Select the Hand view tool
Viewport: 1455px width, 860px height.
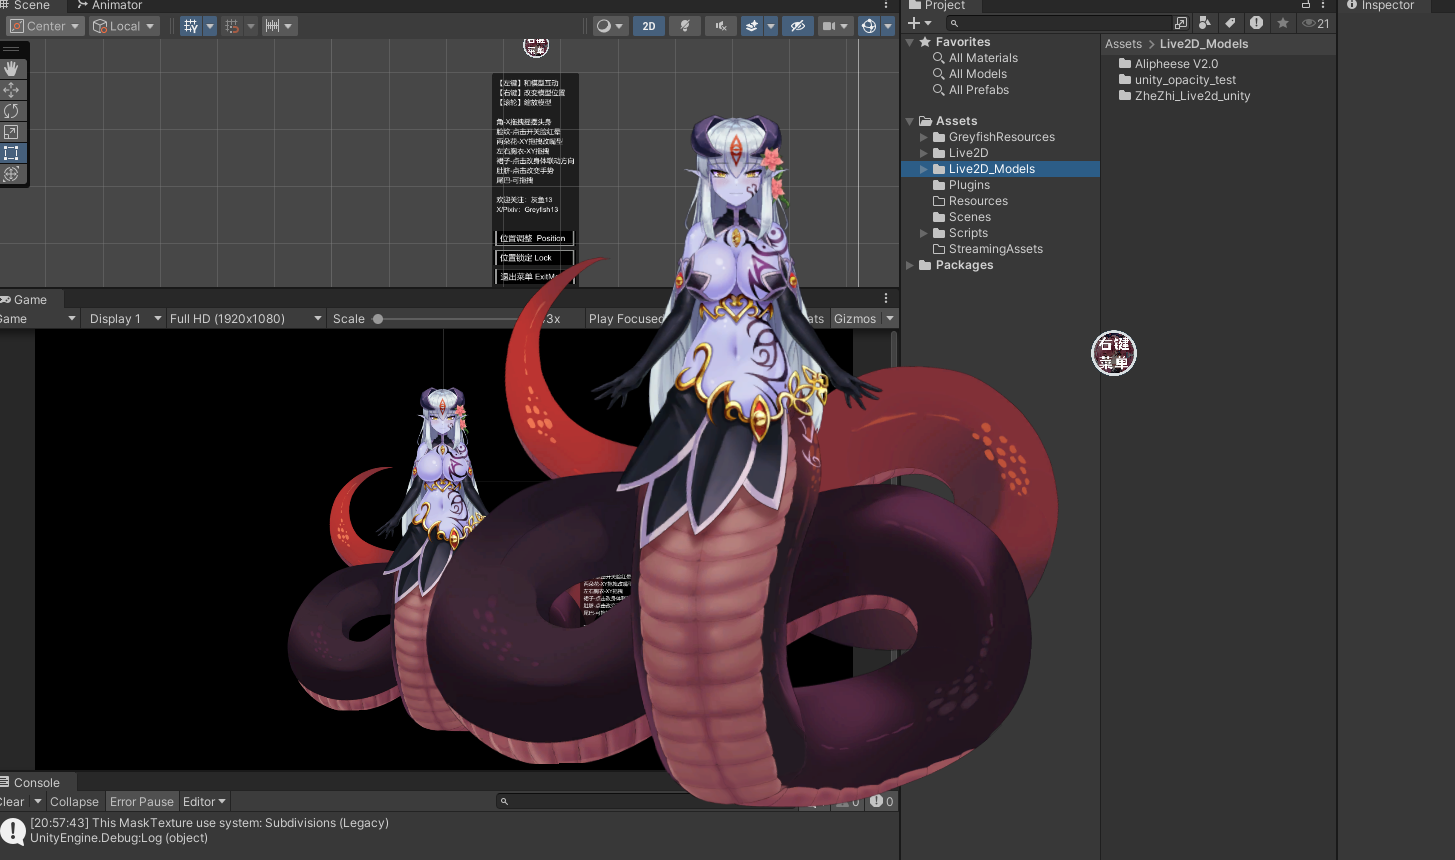(12, 69)
